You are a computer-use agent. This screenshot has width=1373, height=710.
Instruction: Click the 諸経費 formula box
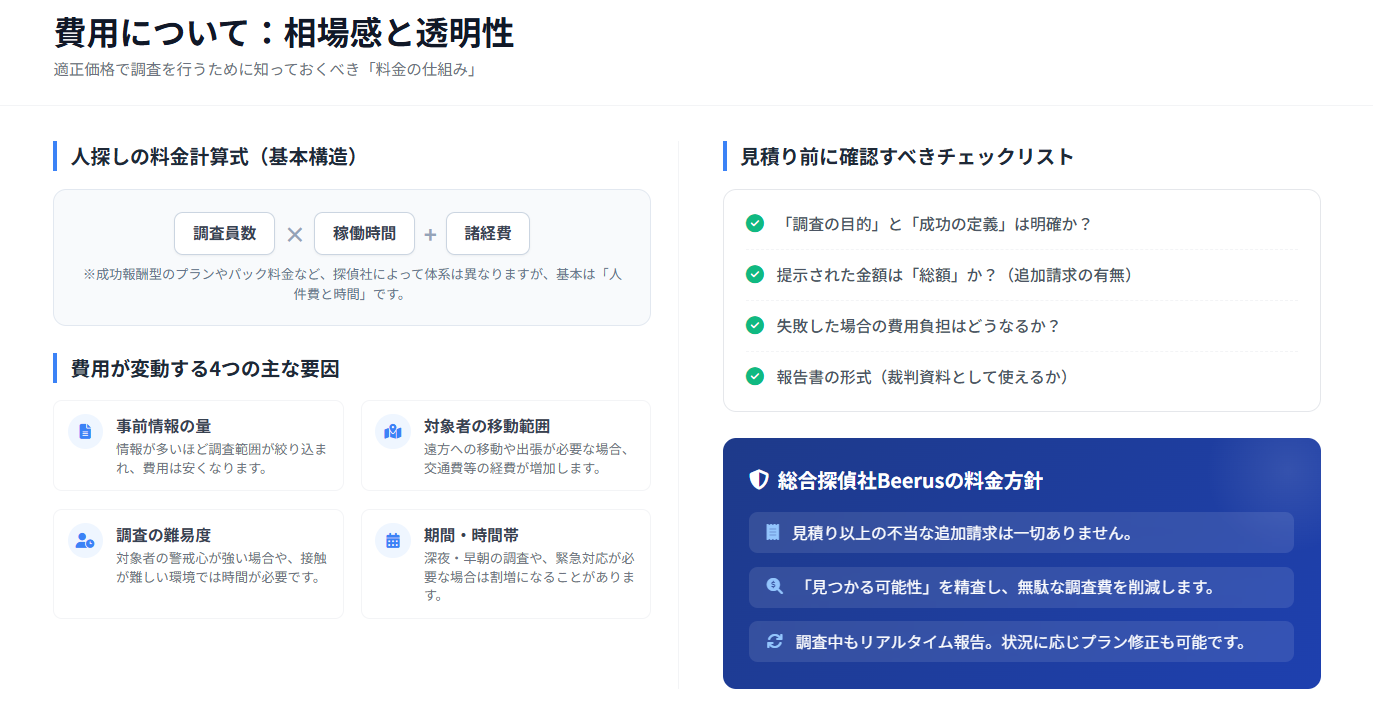pyautogui.click(x=488, y=233)
